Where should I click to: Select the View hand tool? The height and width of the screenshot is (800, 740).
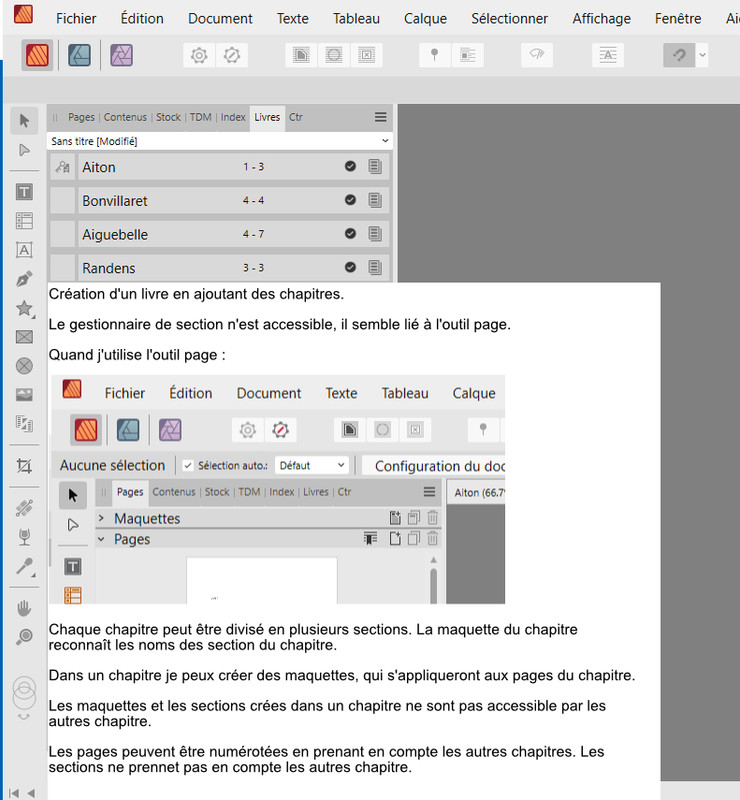click(x=24, y=608)
